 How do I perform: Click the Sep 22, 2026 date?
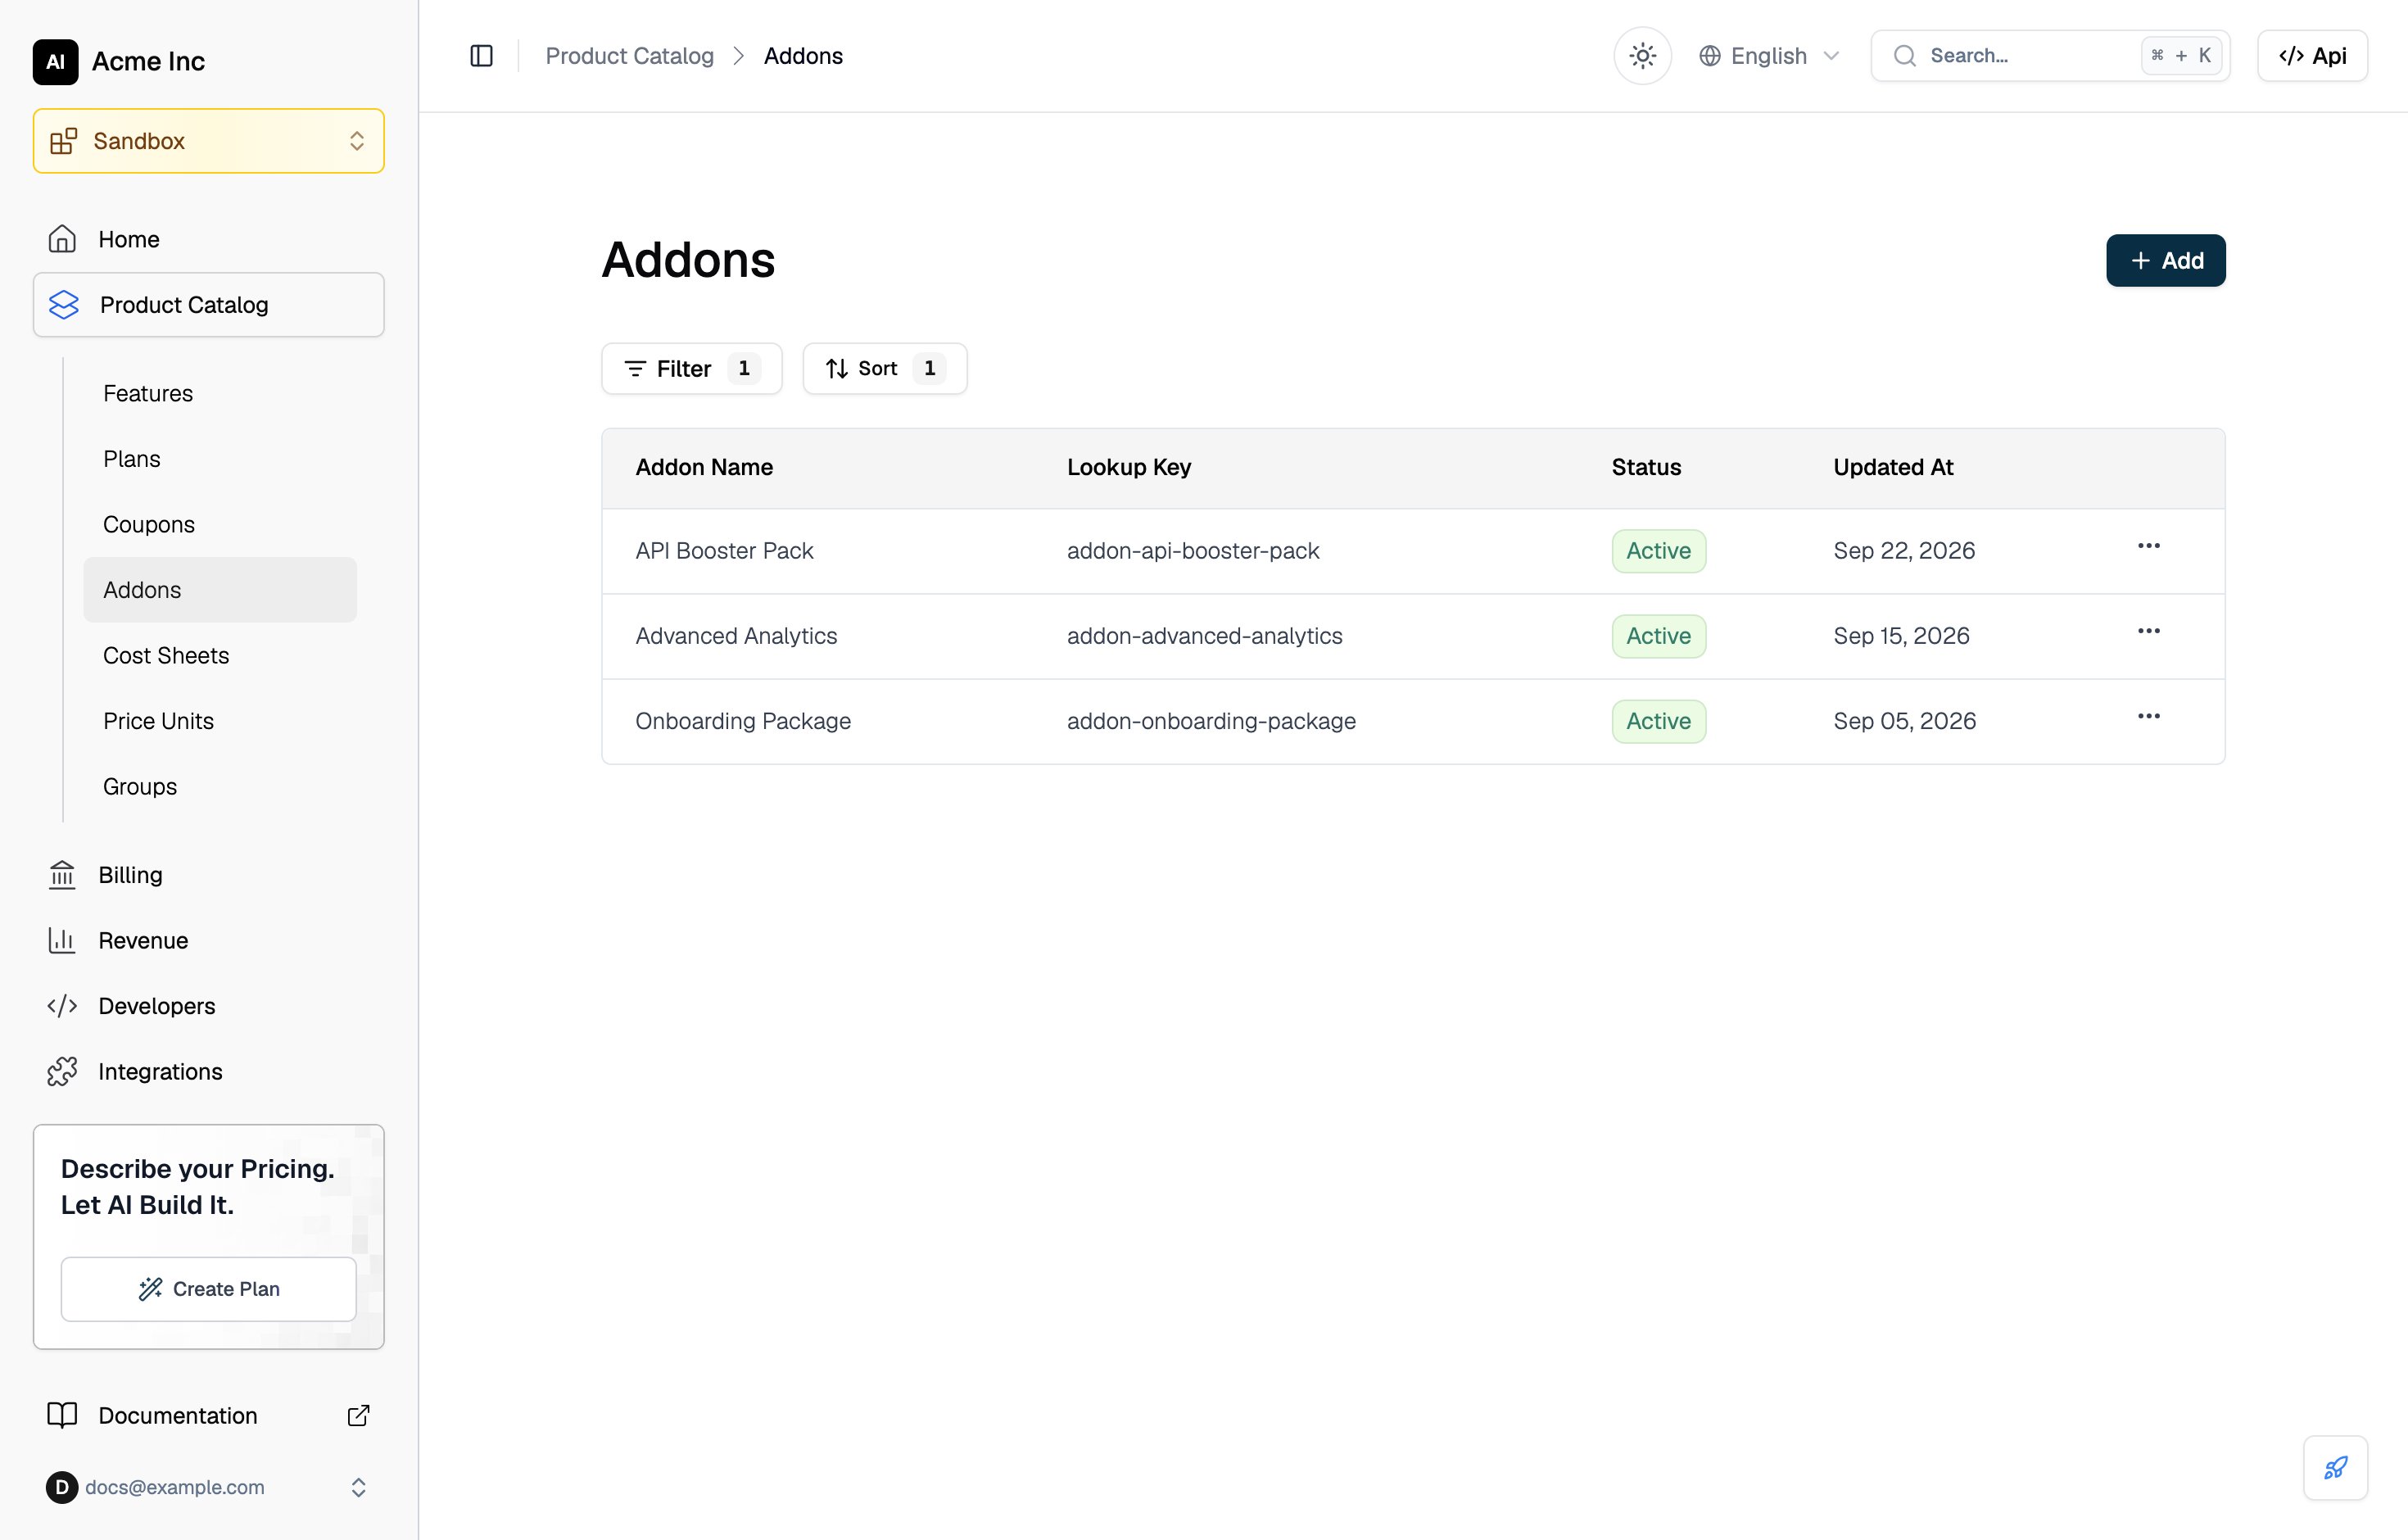[1904, 551]
